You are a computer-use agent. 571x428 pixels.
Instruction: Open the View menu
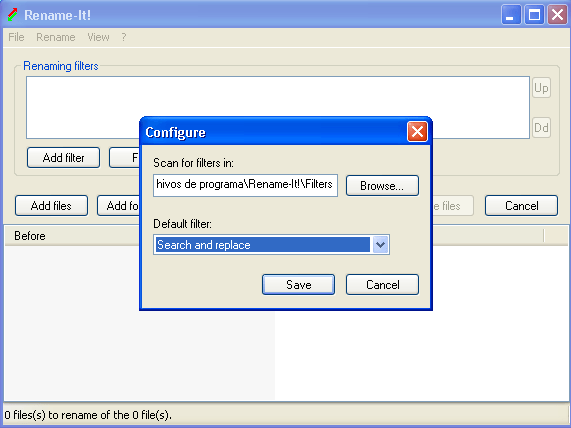(98, 37)
